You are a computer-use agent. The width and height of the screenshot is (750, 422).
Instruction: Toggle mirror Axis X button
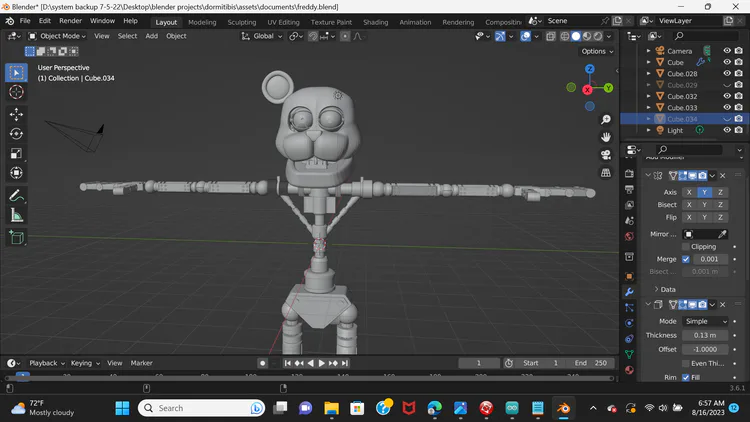(x=689, y=192)
